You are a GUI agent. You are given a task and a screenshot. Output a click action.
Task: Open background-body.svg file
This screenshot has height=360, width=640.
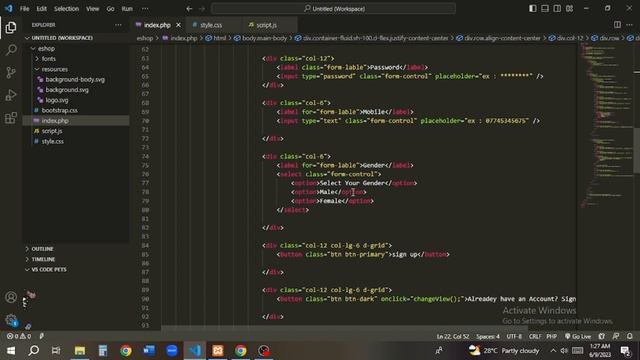tap(76, 79)
